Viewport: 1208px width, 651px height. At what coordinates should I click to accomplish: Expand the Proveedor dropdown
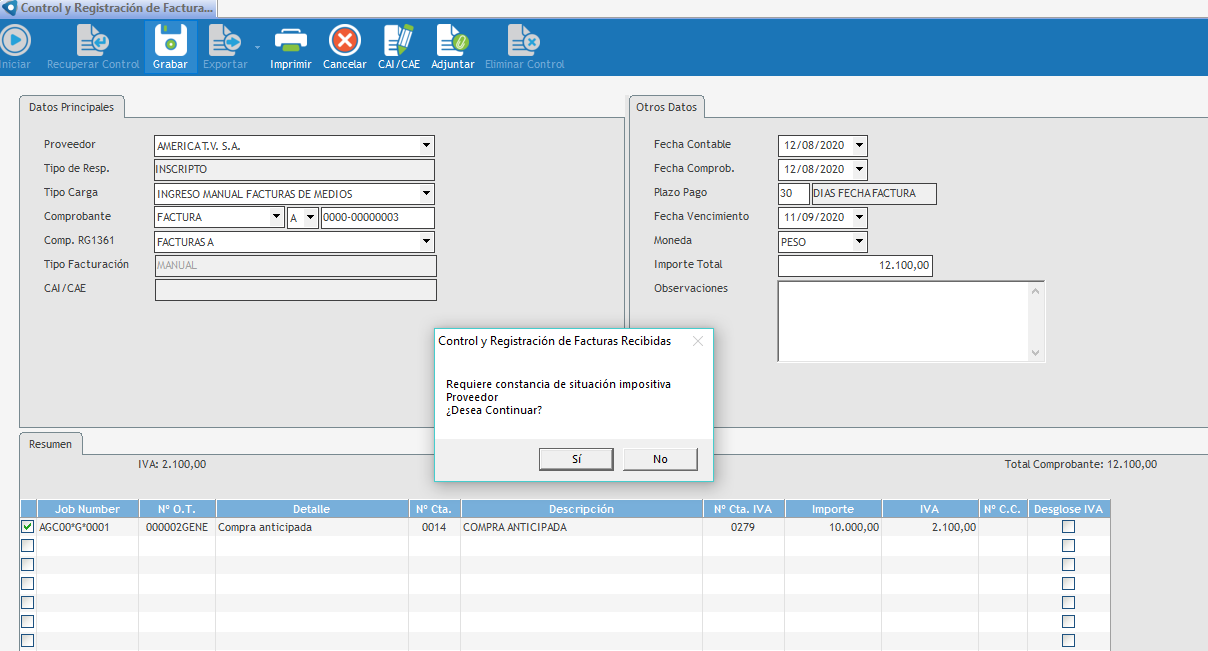[426, 146]
